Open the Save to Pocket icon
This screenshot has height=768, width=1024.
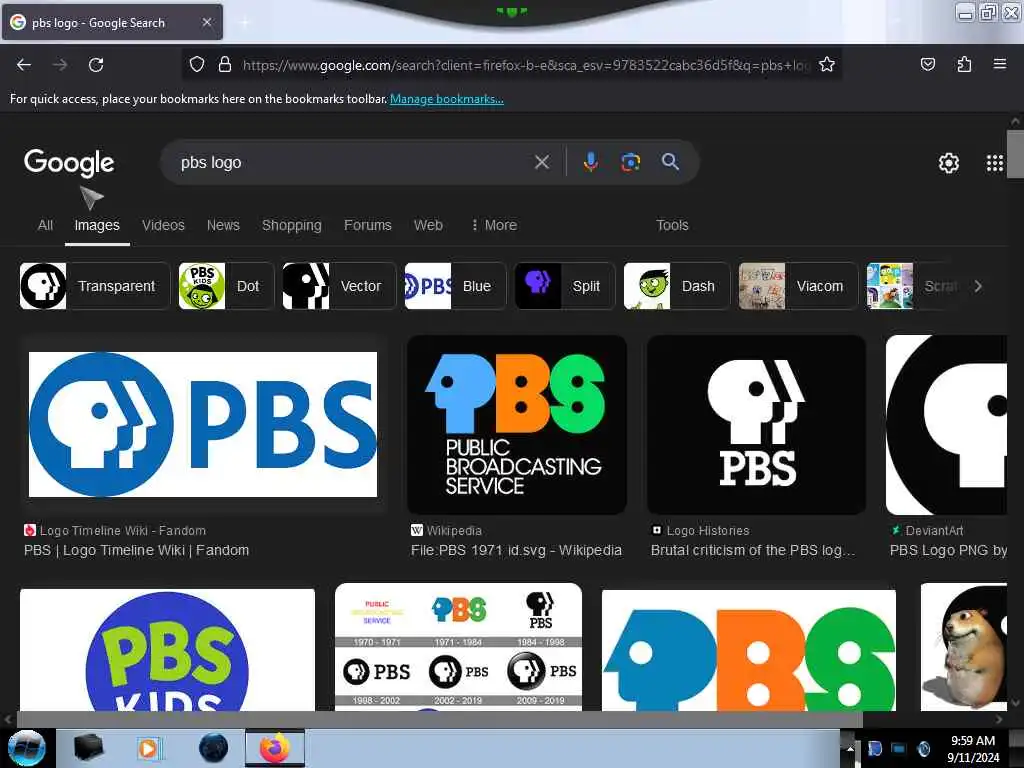pyautogui.click(x=927, y=64)
